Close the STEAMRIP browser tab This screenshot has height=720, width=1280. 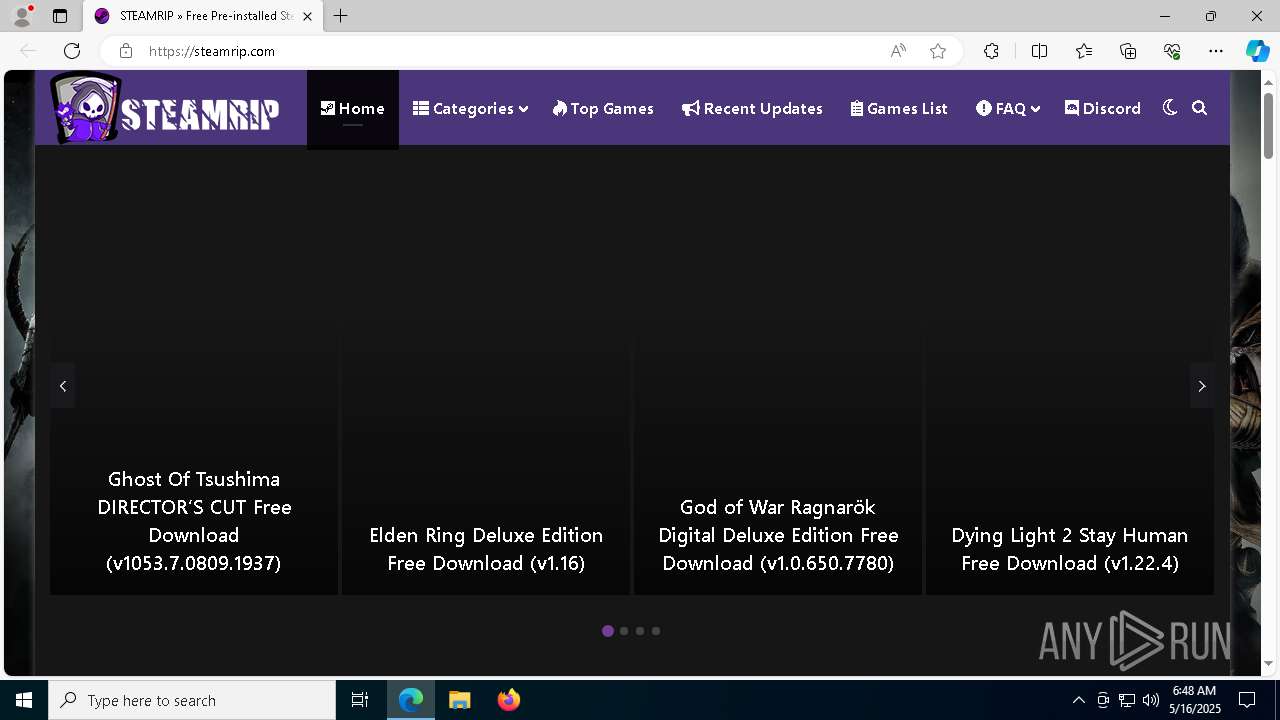(308, 16)
